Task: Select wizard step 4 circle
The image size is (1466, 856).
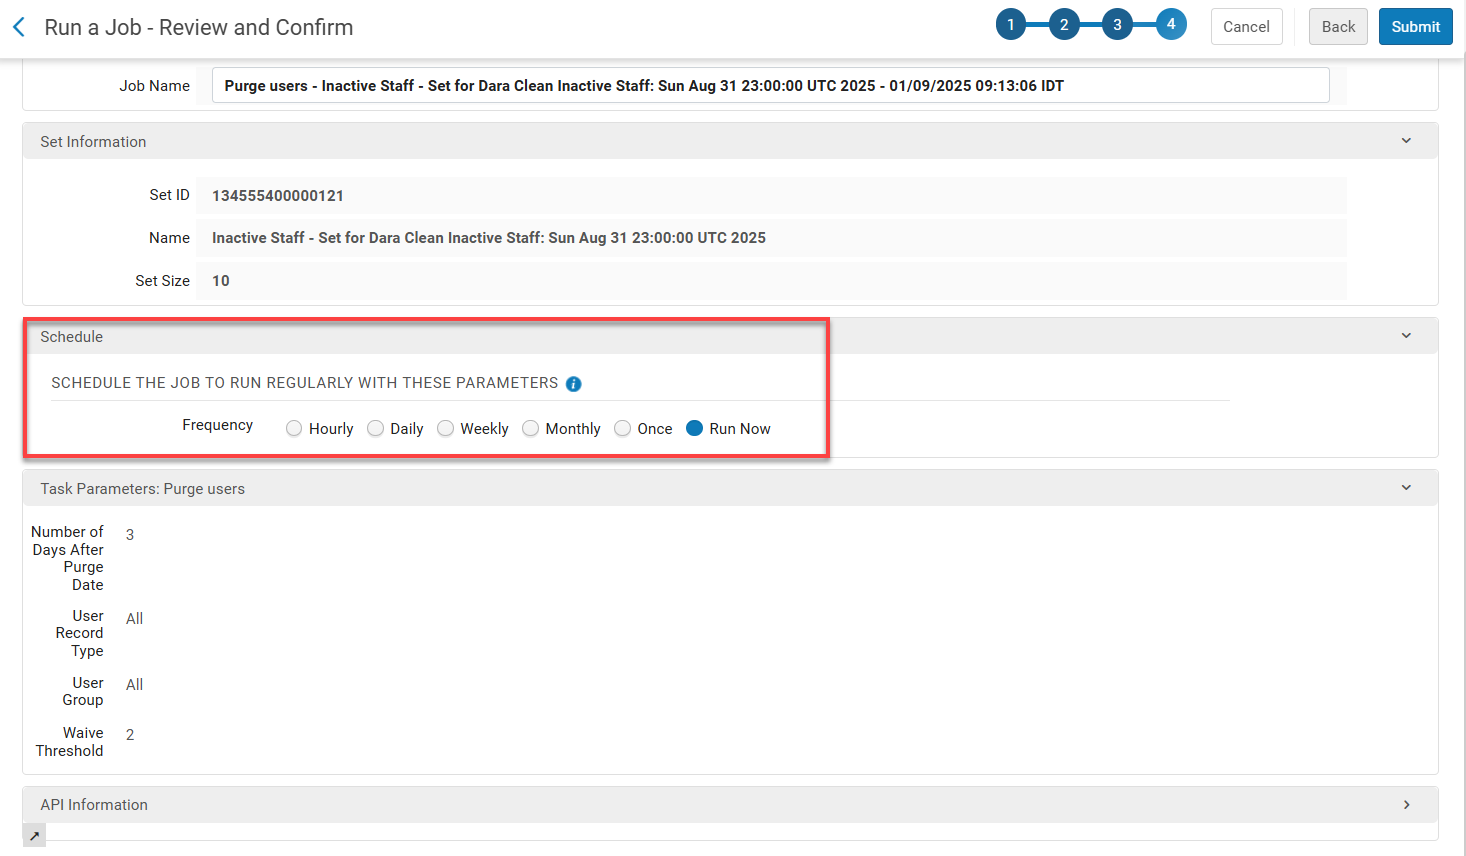Action: tap(1171, 25)
